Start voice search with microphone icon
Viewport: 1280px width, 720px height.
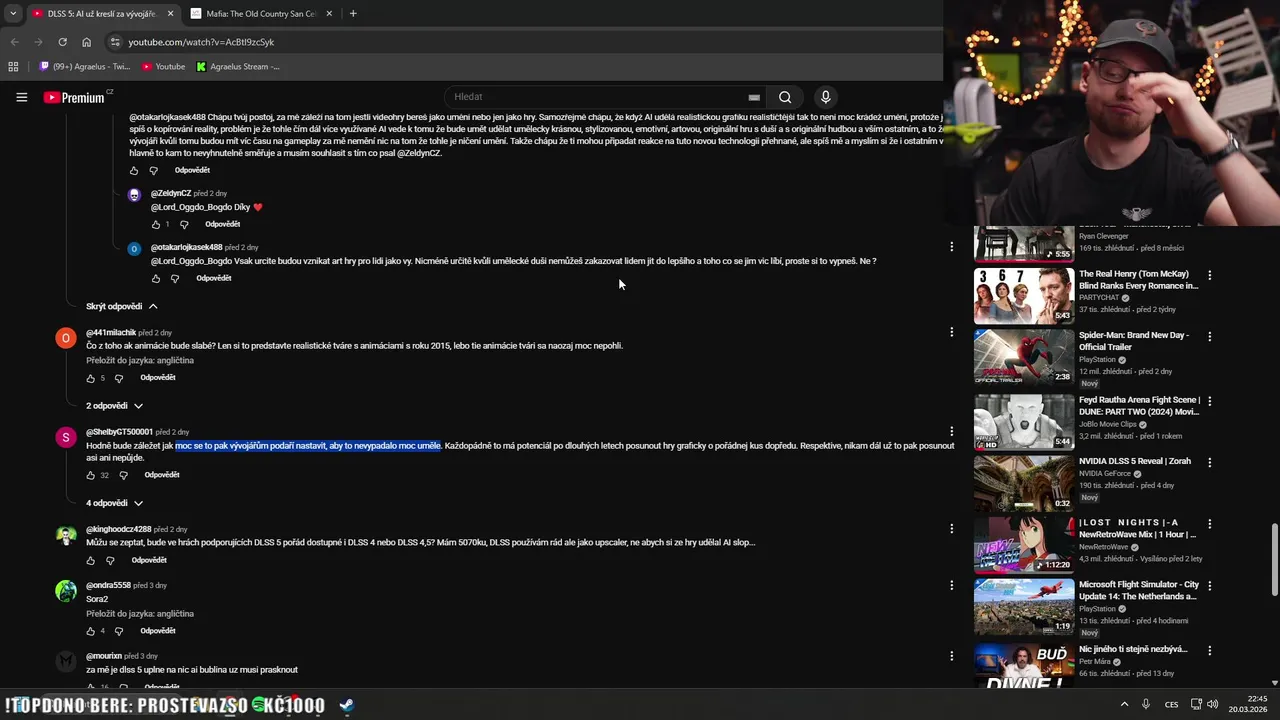point(825,97)
